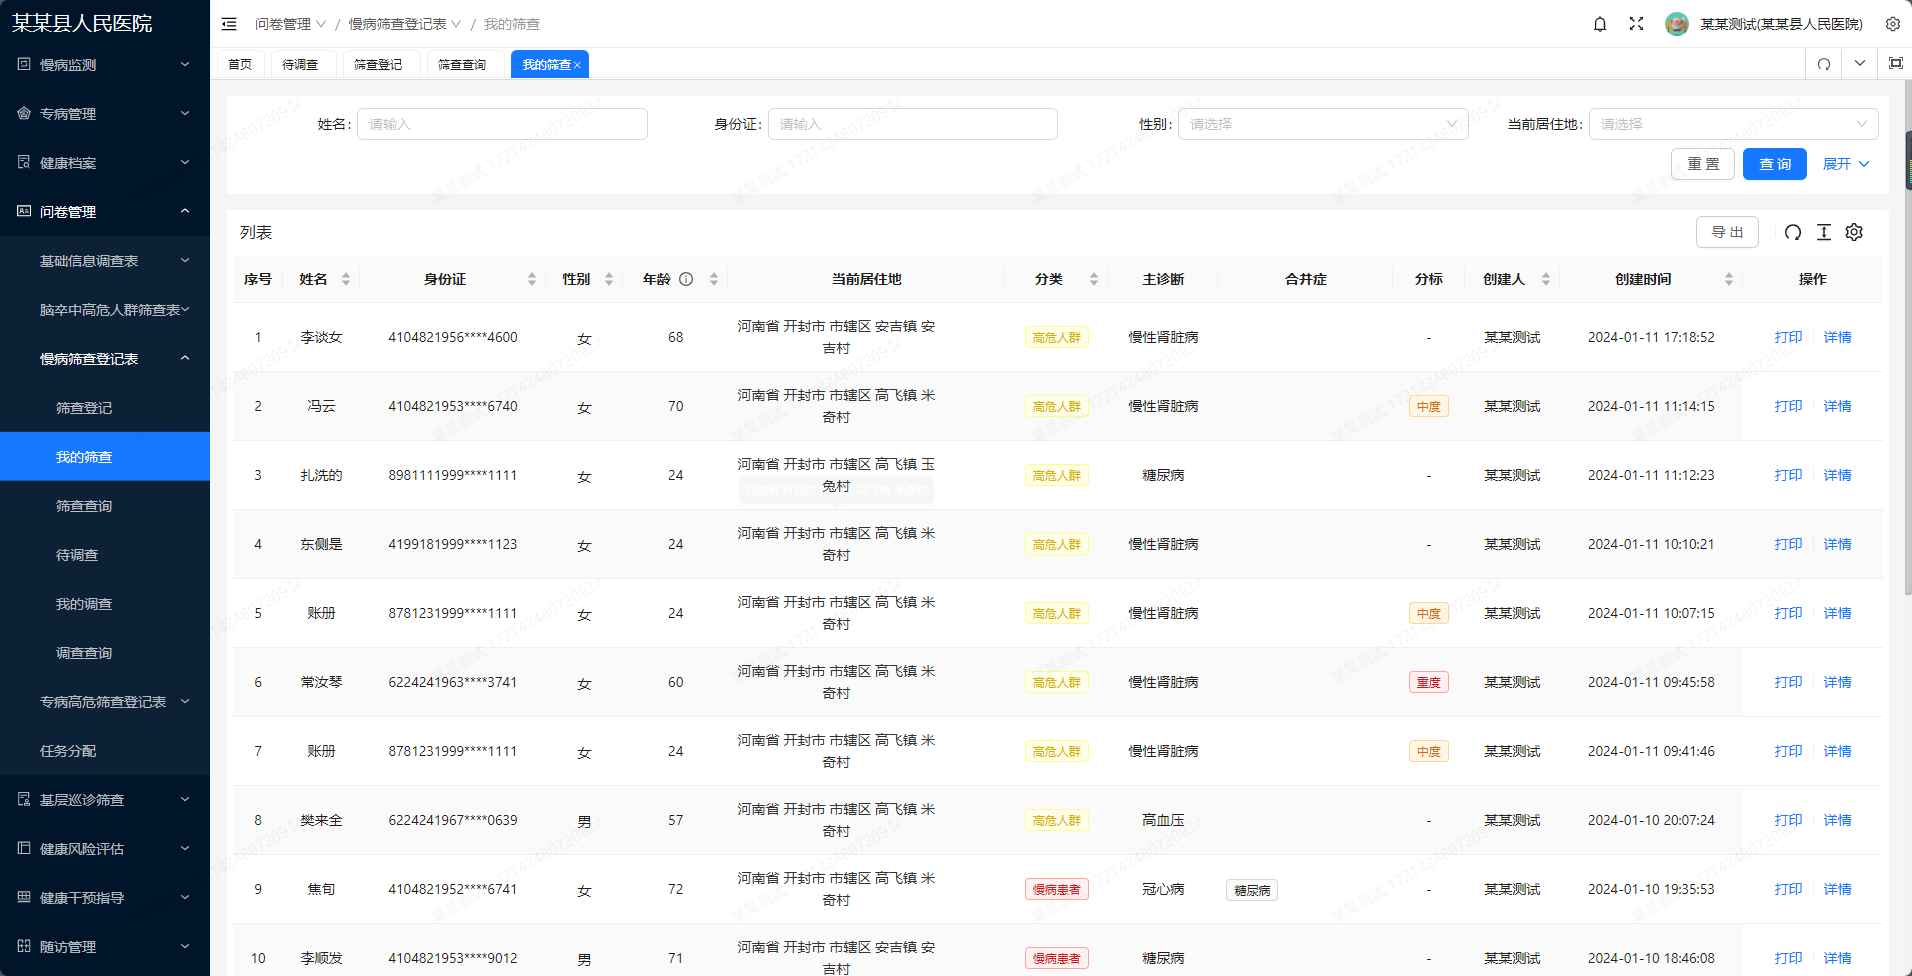Toggle fullscreen mode icon in header

click(x=1636, y=24)
